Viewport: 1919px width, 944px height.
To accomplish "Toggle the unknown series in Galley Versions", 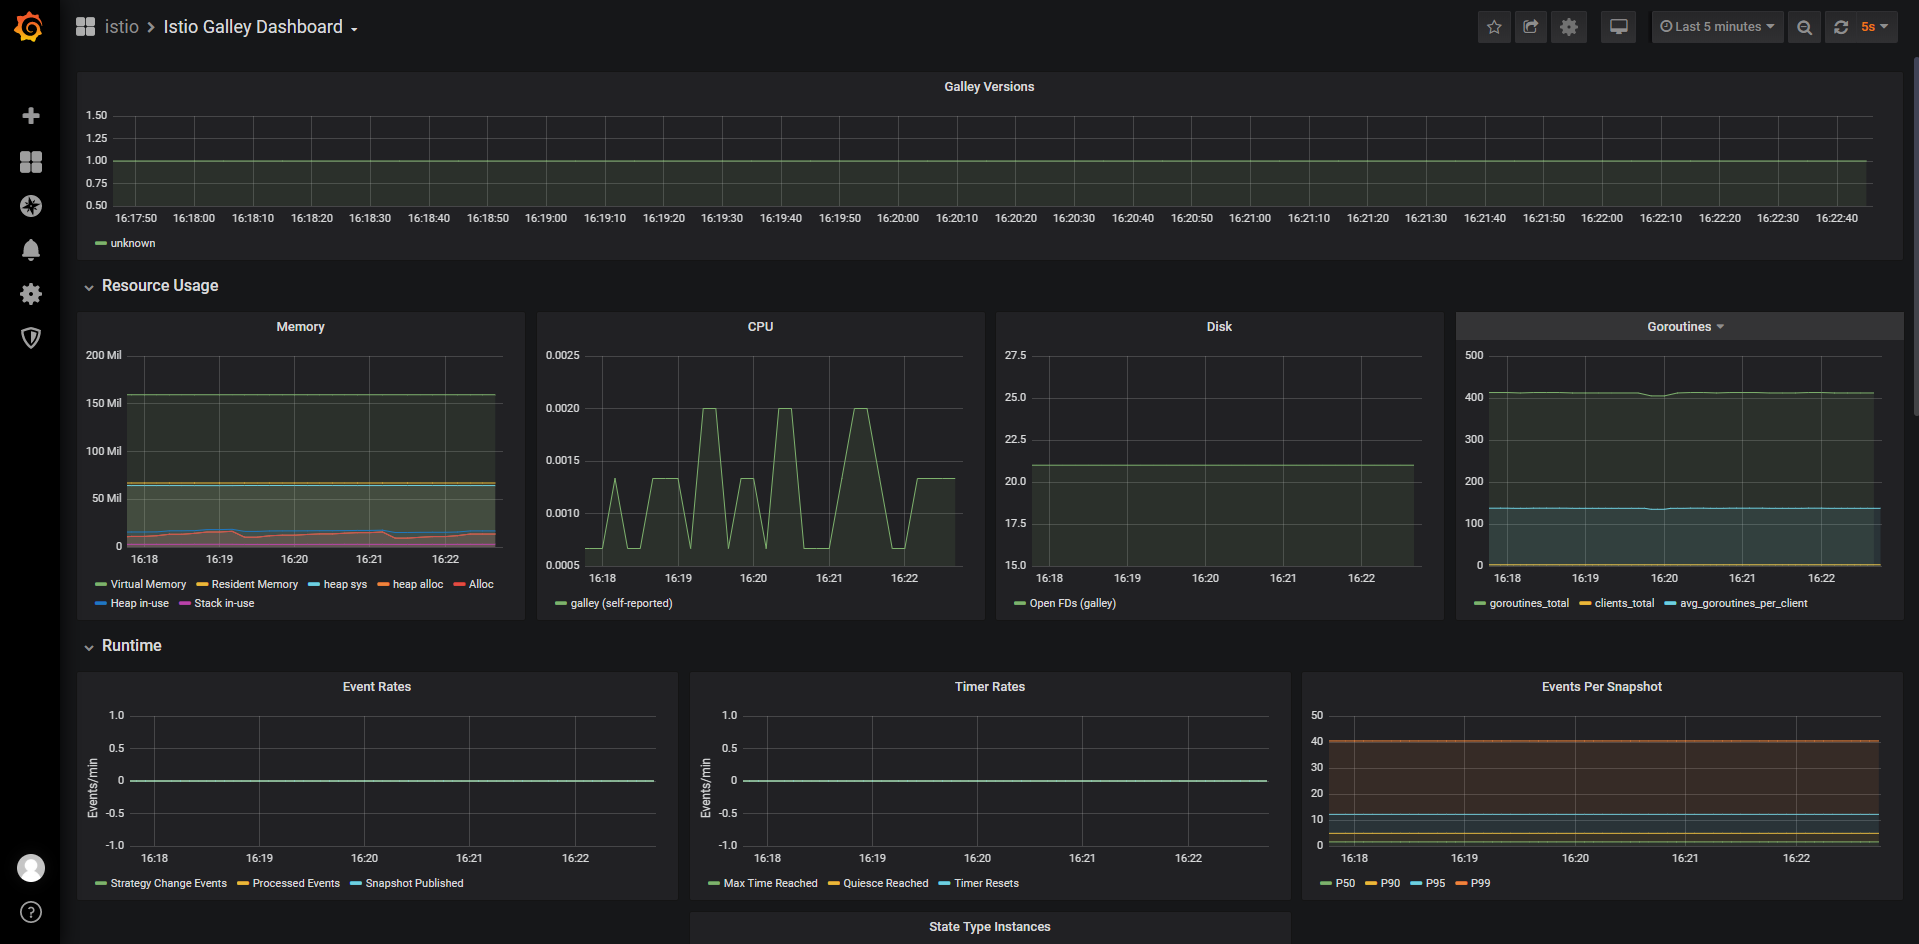I will point(133,243).
